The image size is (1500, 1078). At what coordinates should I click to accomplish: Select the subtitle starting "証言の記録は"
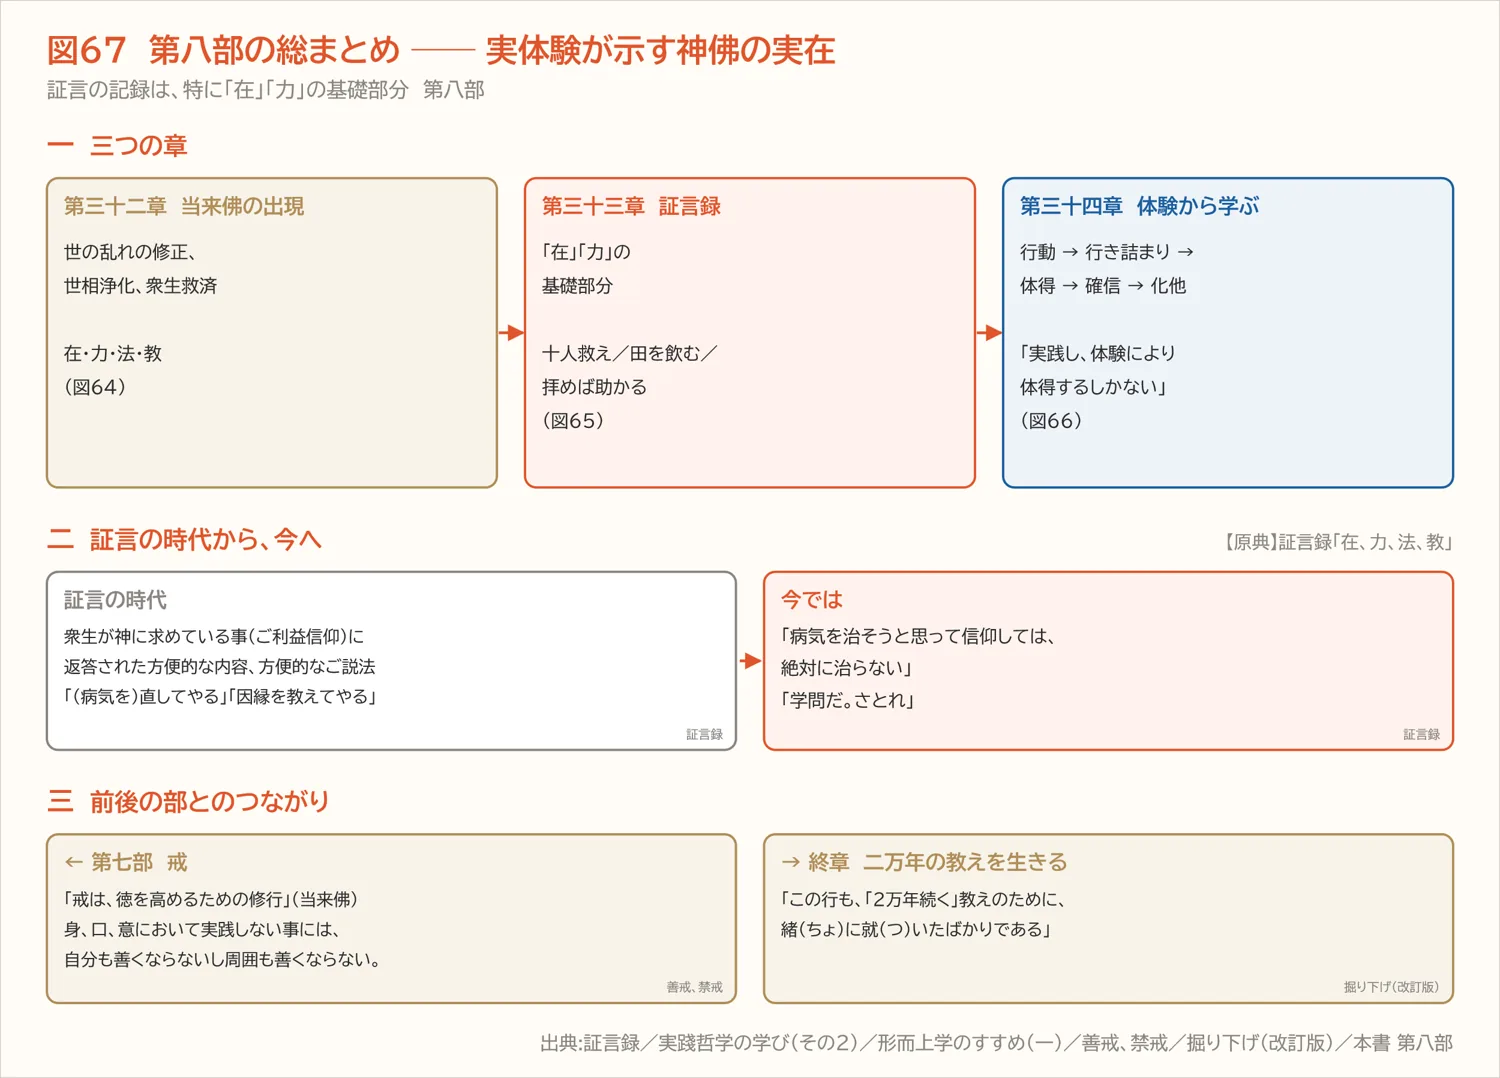(x=266, y=90)
